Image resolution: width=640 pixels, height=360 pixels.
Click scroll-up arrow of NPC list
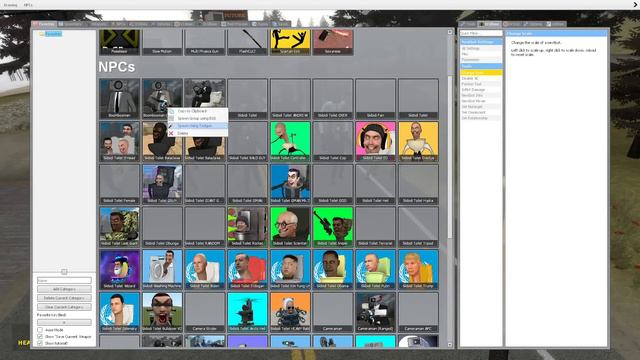450,32
